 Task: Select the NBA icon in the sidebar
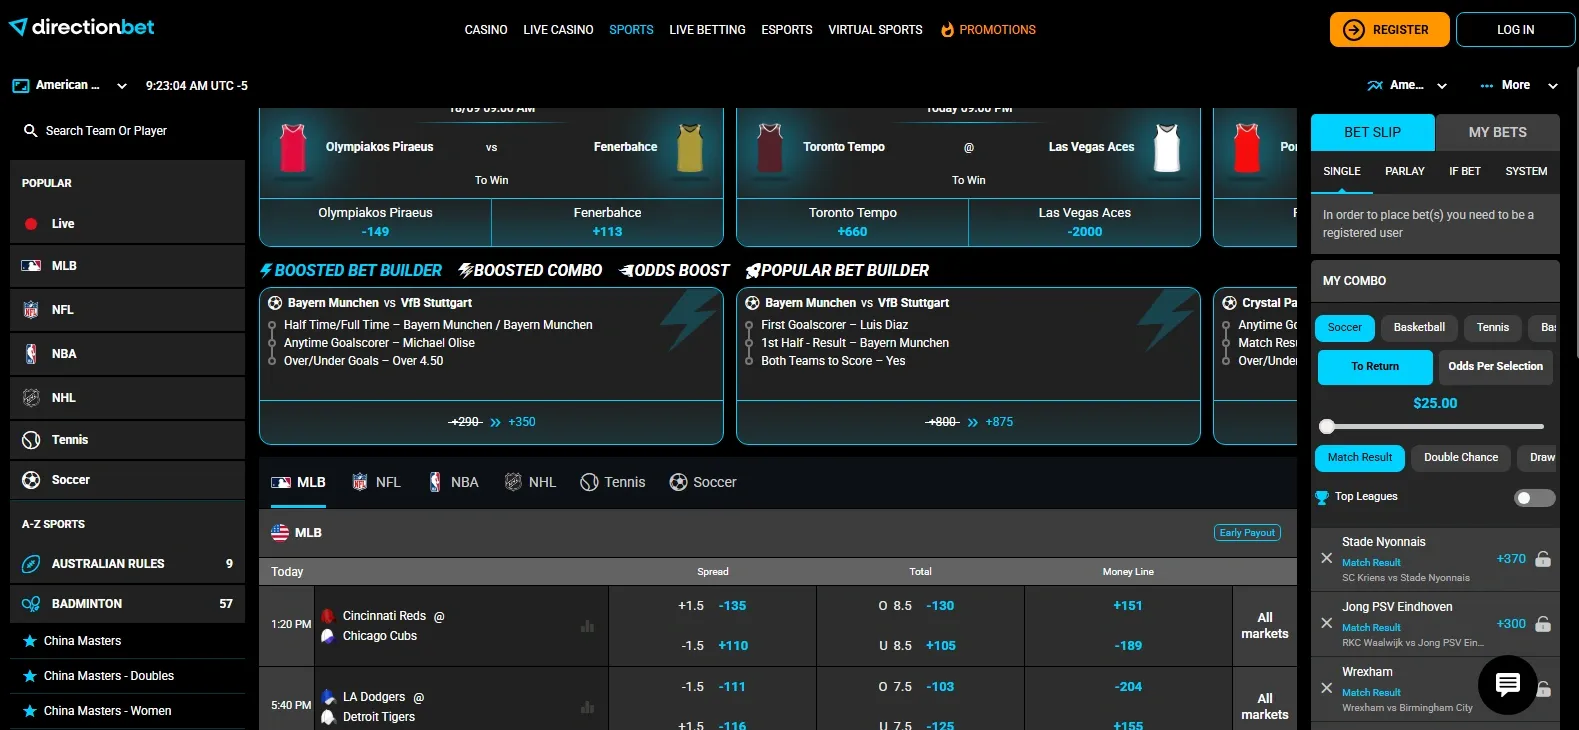(x=31, y=354)
